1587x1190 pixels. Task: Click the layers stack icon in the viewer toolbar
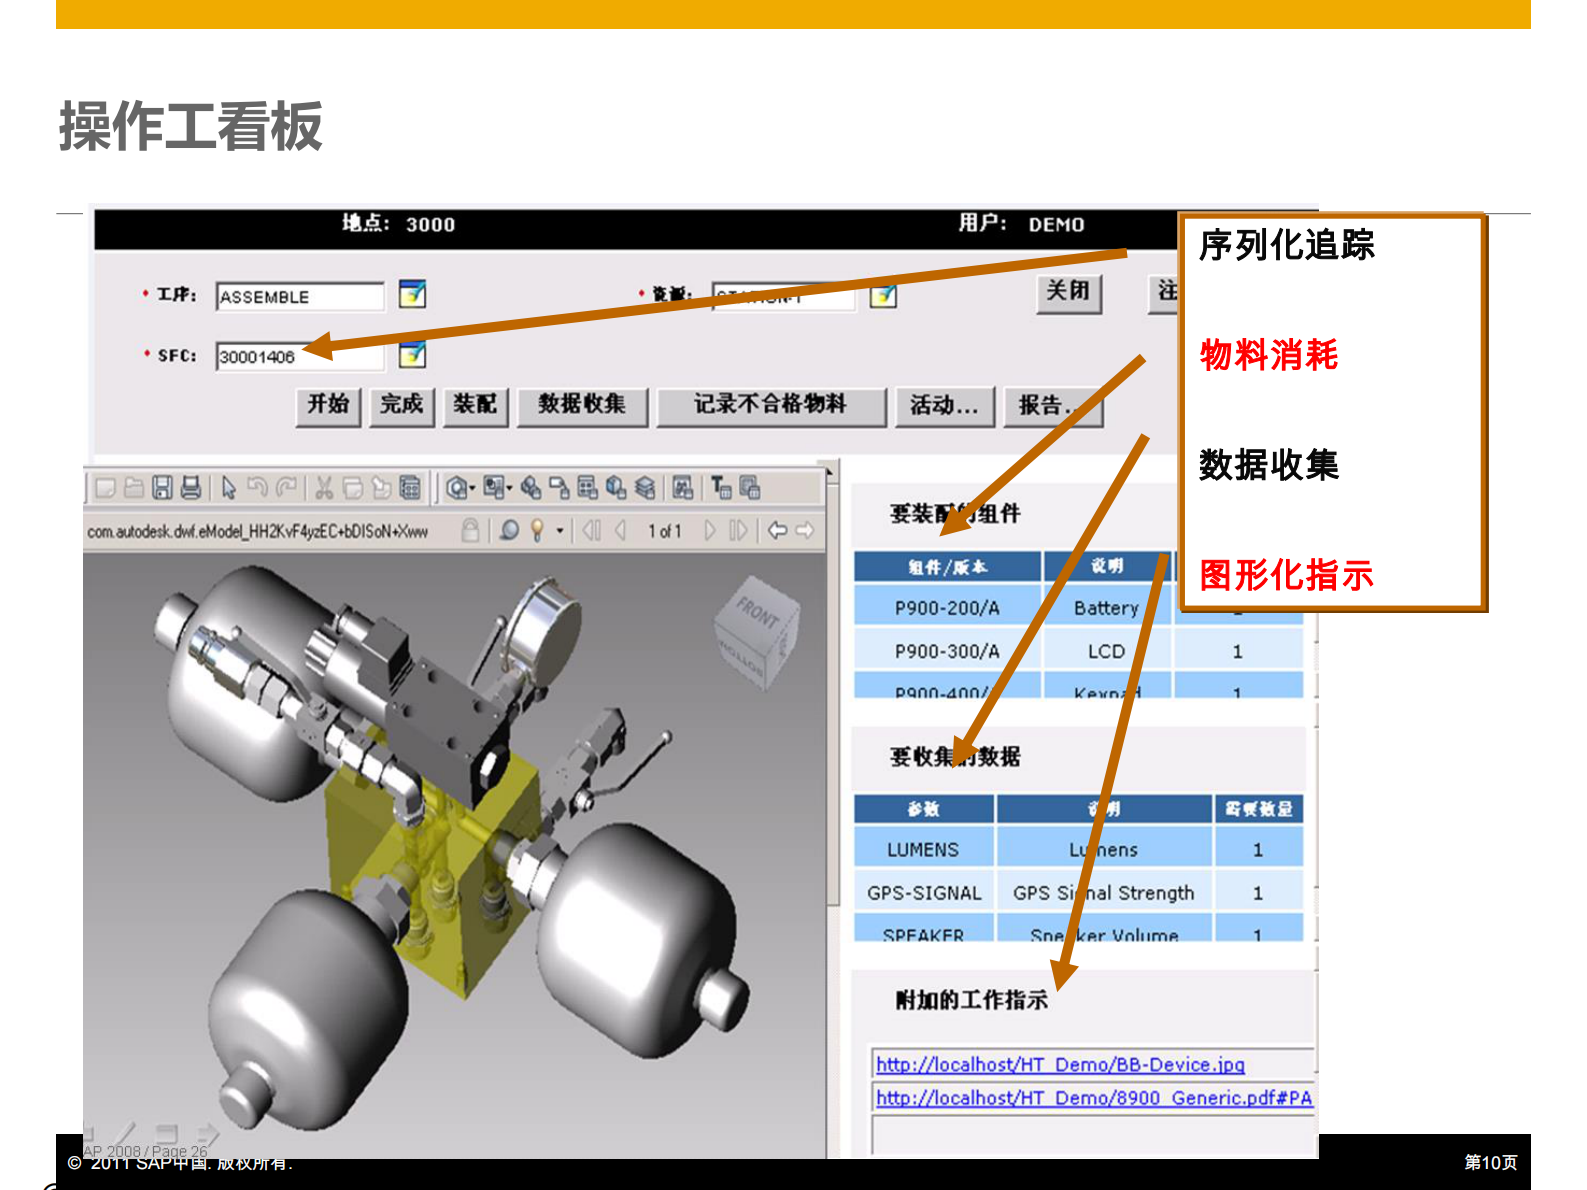coord(645,487)
